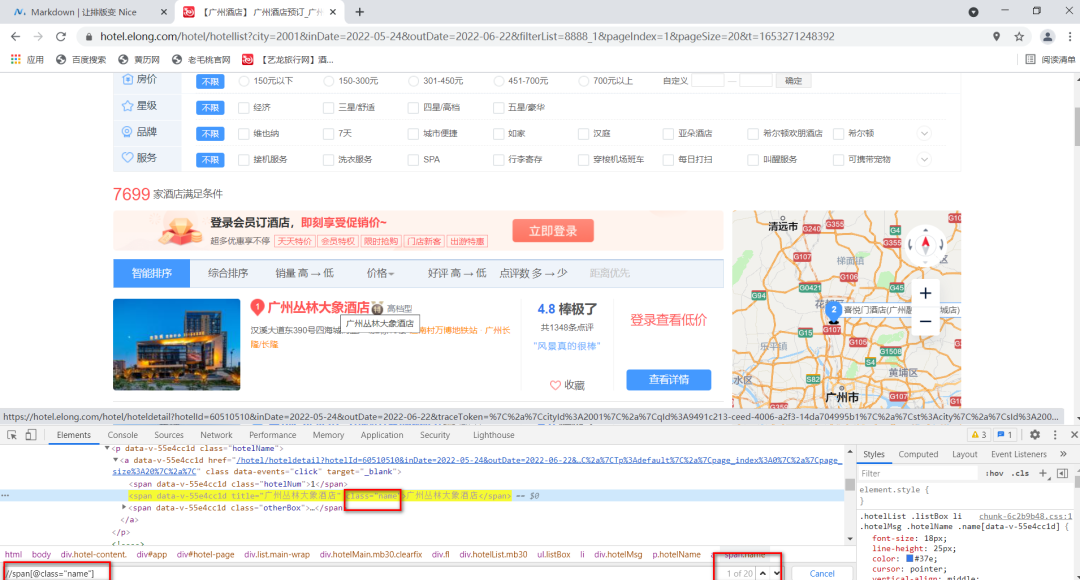The image size is (1080, 580).
Task: Open the apps shortcut in bookmarks bar
Action: coord(28,60)
